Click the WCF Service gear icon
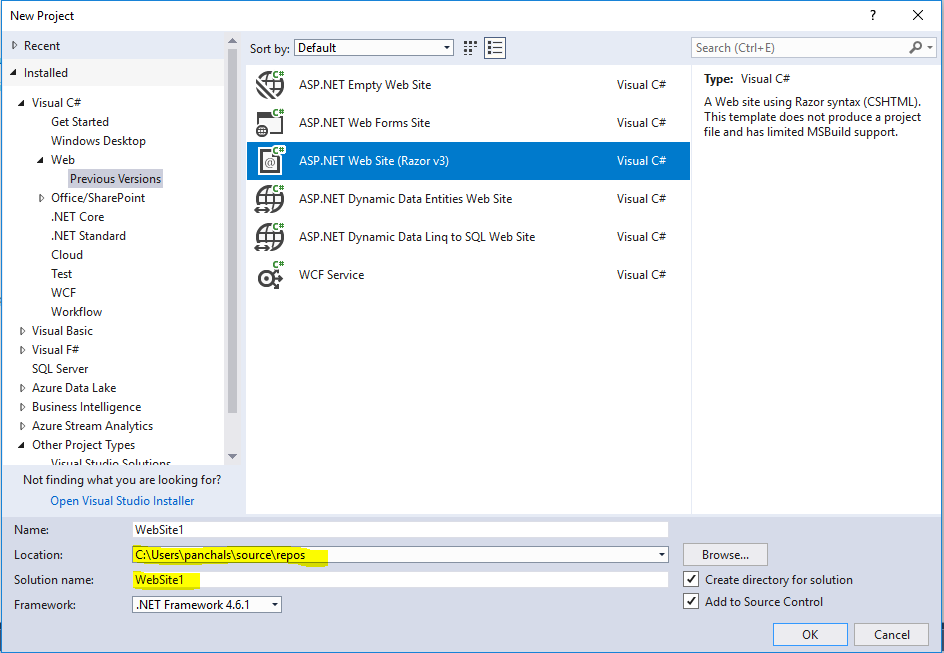 tap(270, 275)
